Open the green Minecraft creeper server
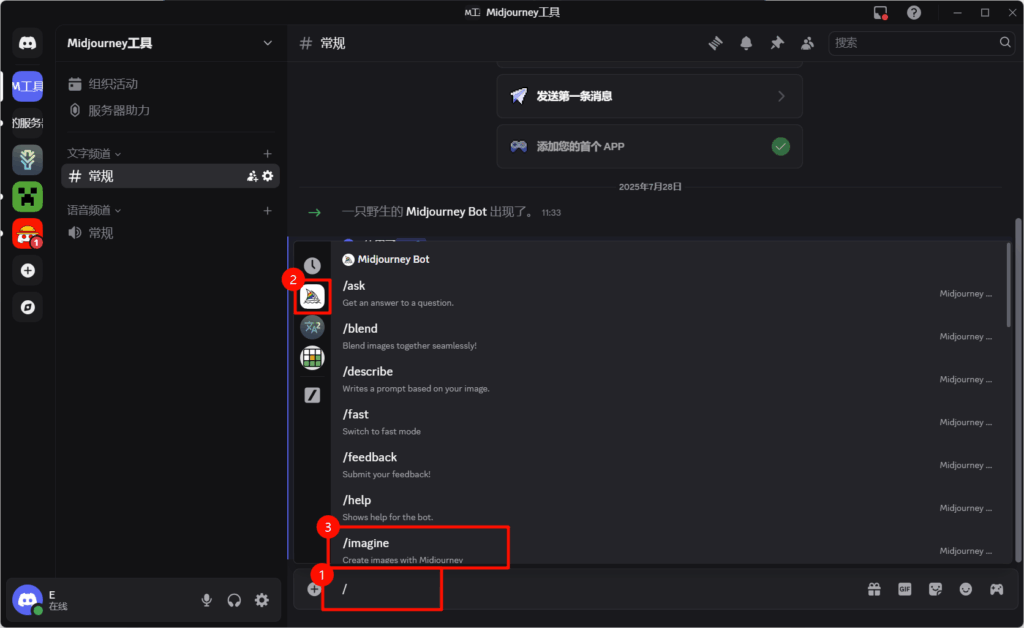This screenshot has width=1024, height=628. coord(27,196)
